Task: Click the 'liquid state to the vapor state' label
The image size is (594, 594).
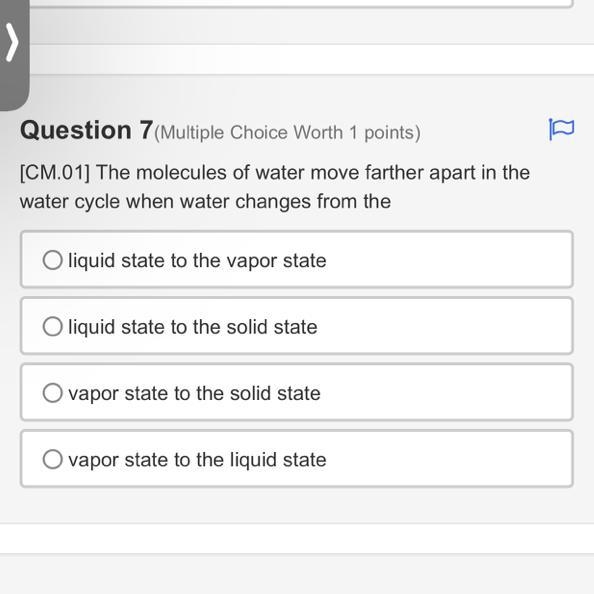Action: pyautogui.click(x=197, y=261)
